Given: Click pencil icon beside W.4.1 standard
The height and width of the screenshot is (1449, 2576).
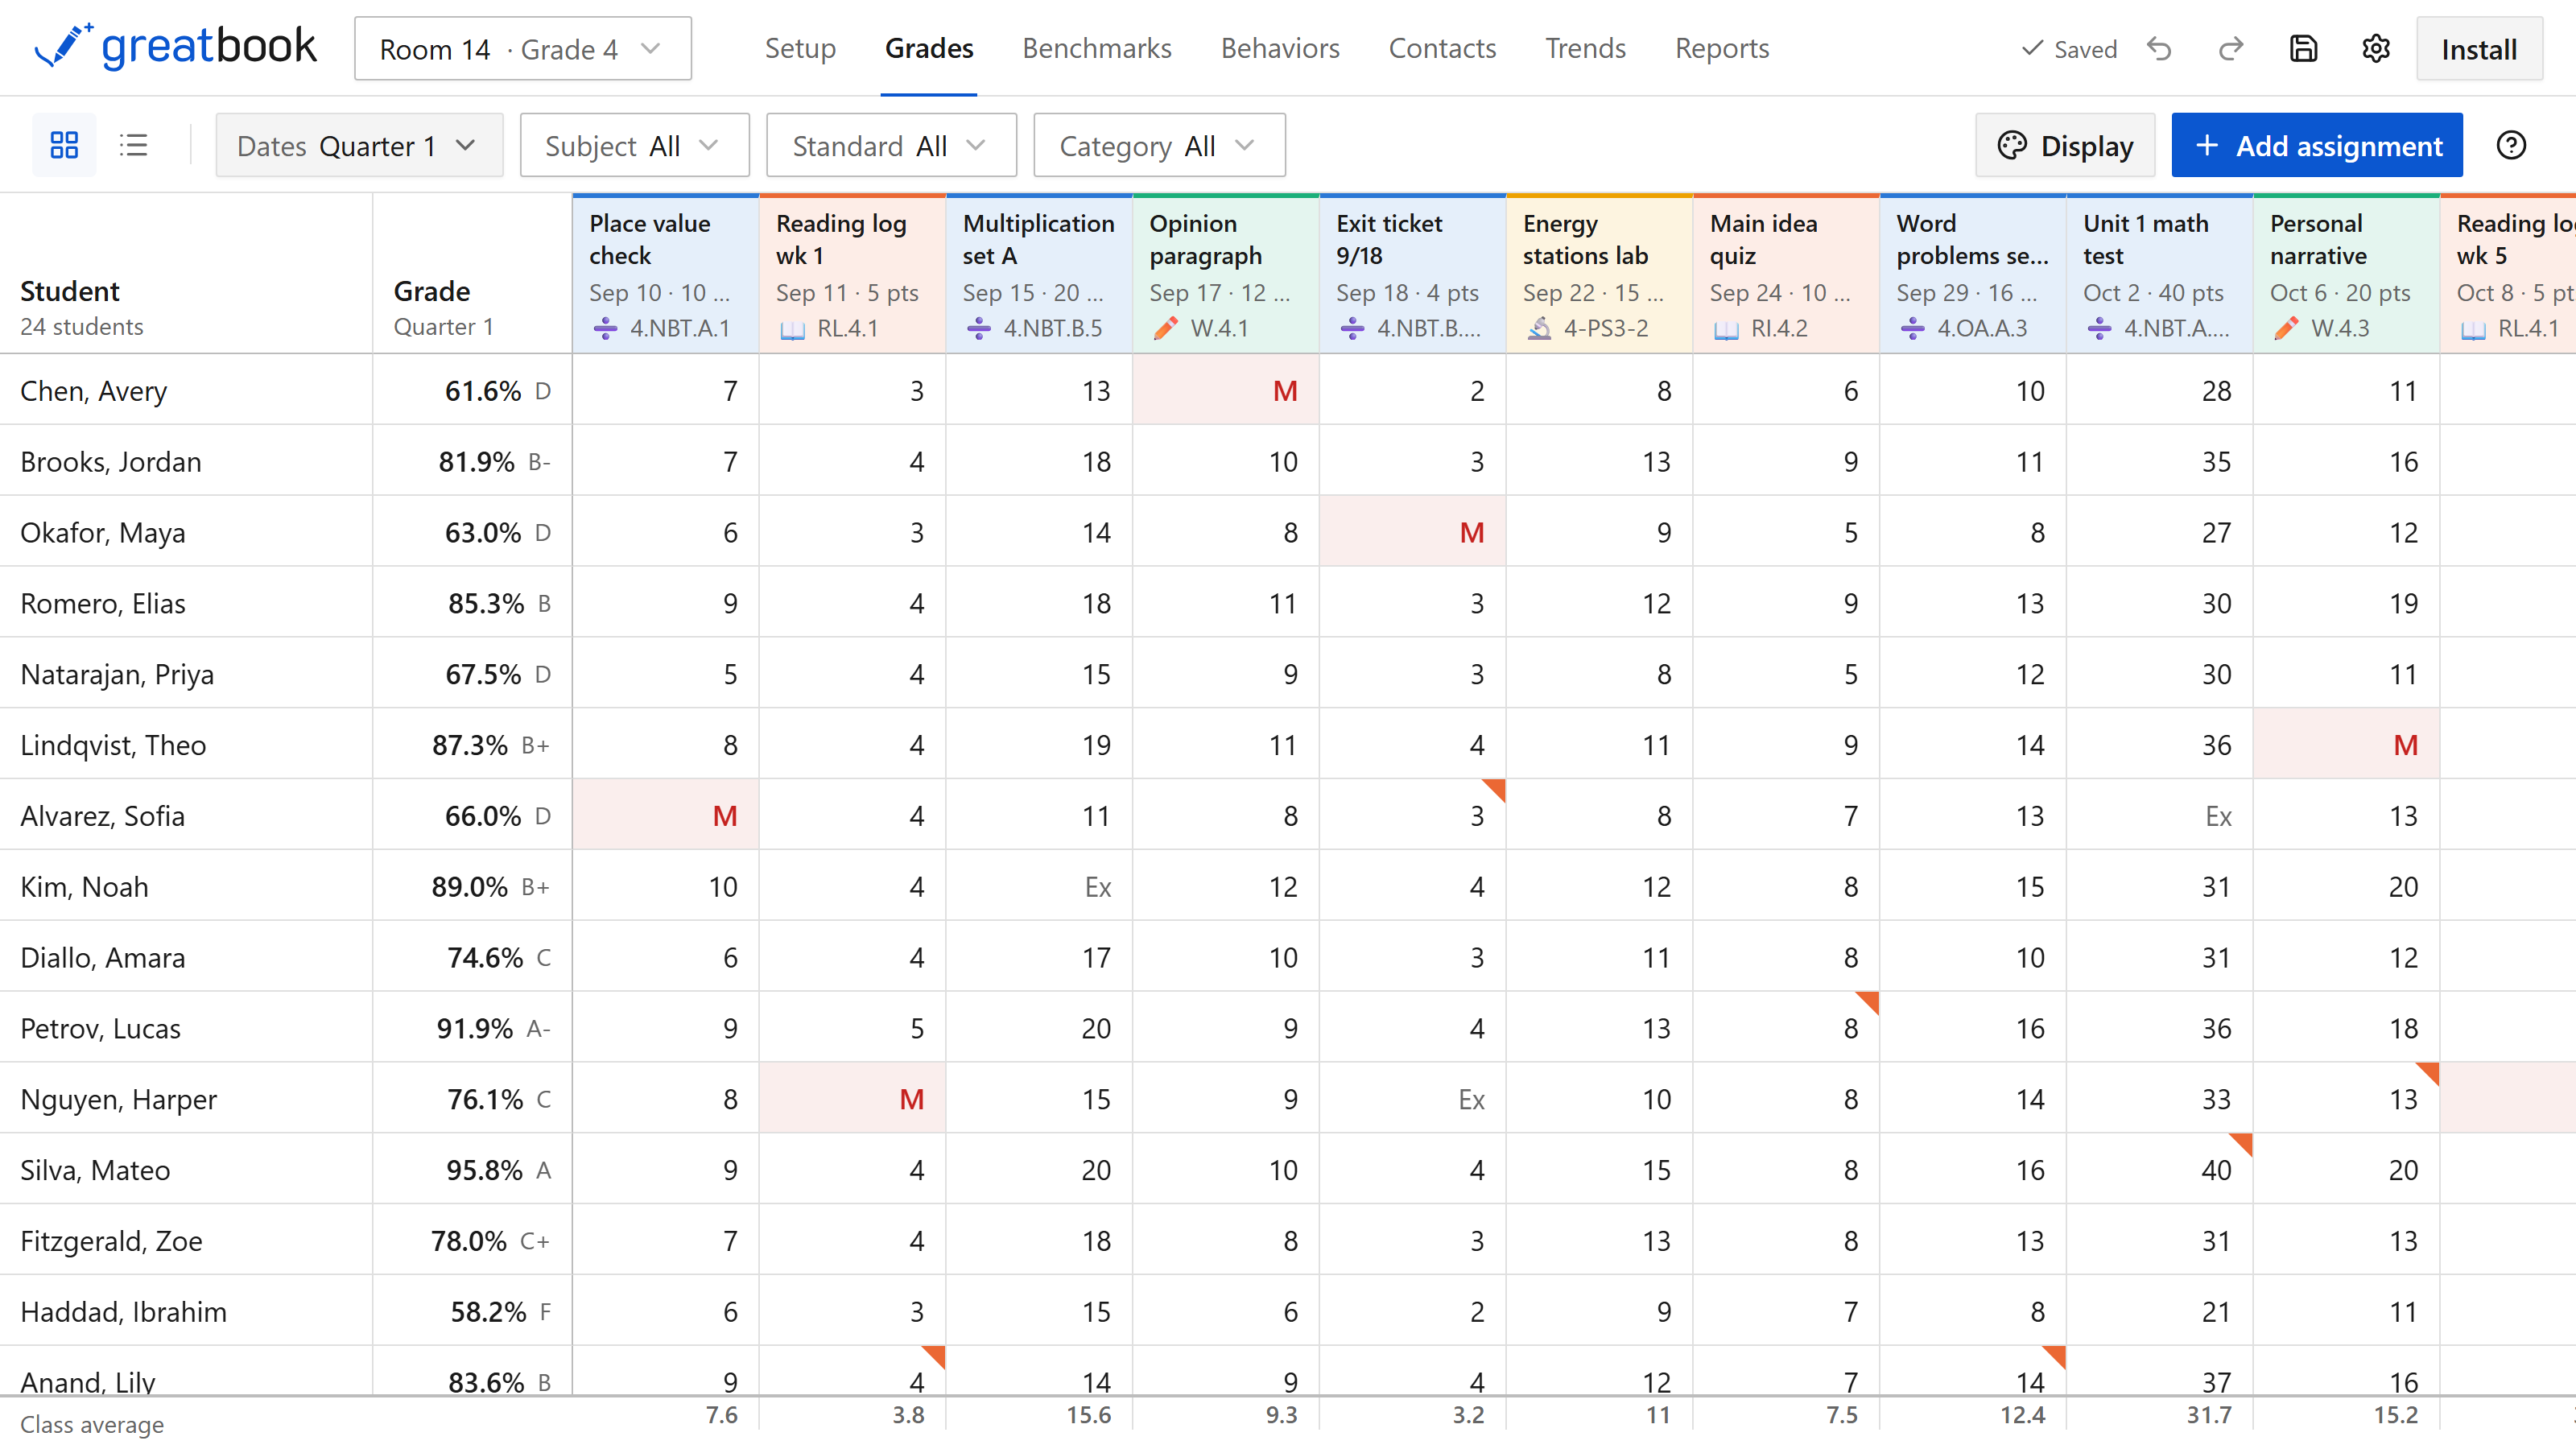Looking at the screenshot, I should 1165,328.
